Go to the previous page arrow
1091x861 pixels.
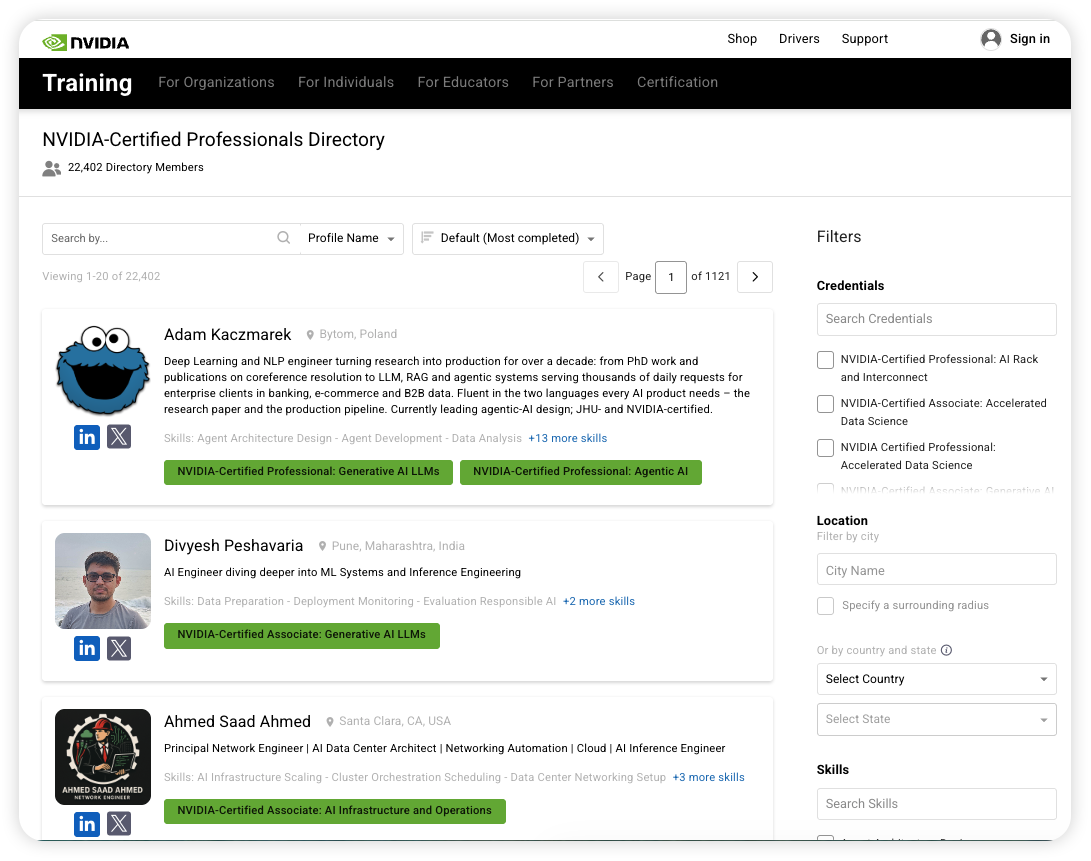(601, 277)
